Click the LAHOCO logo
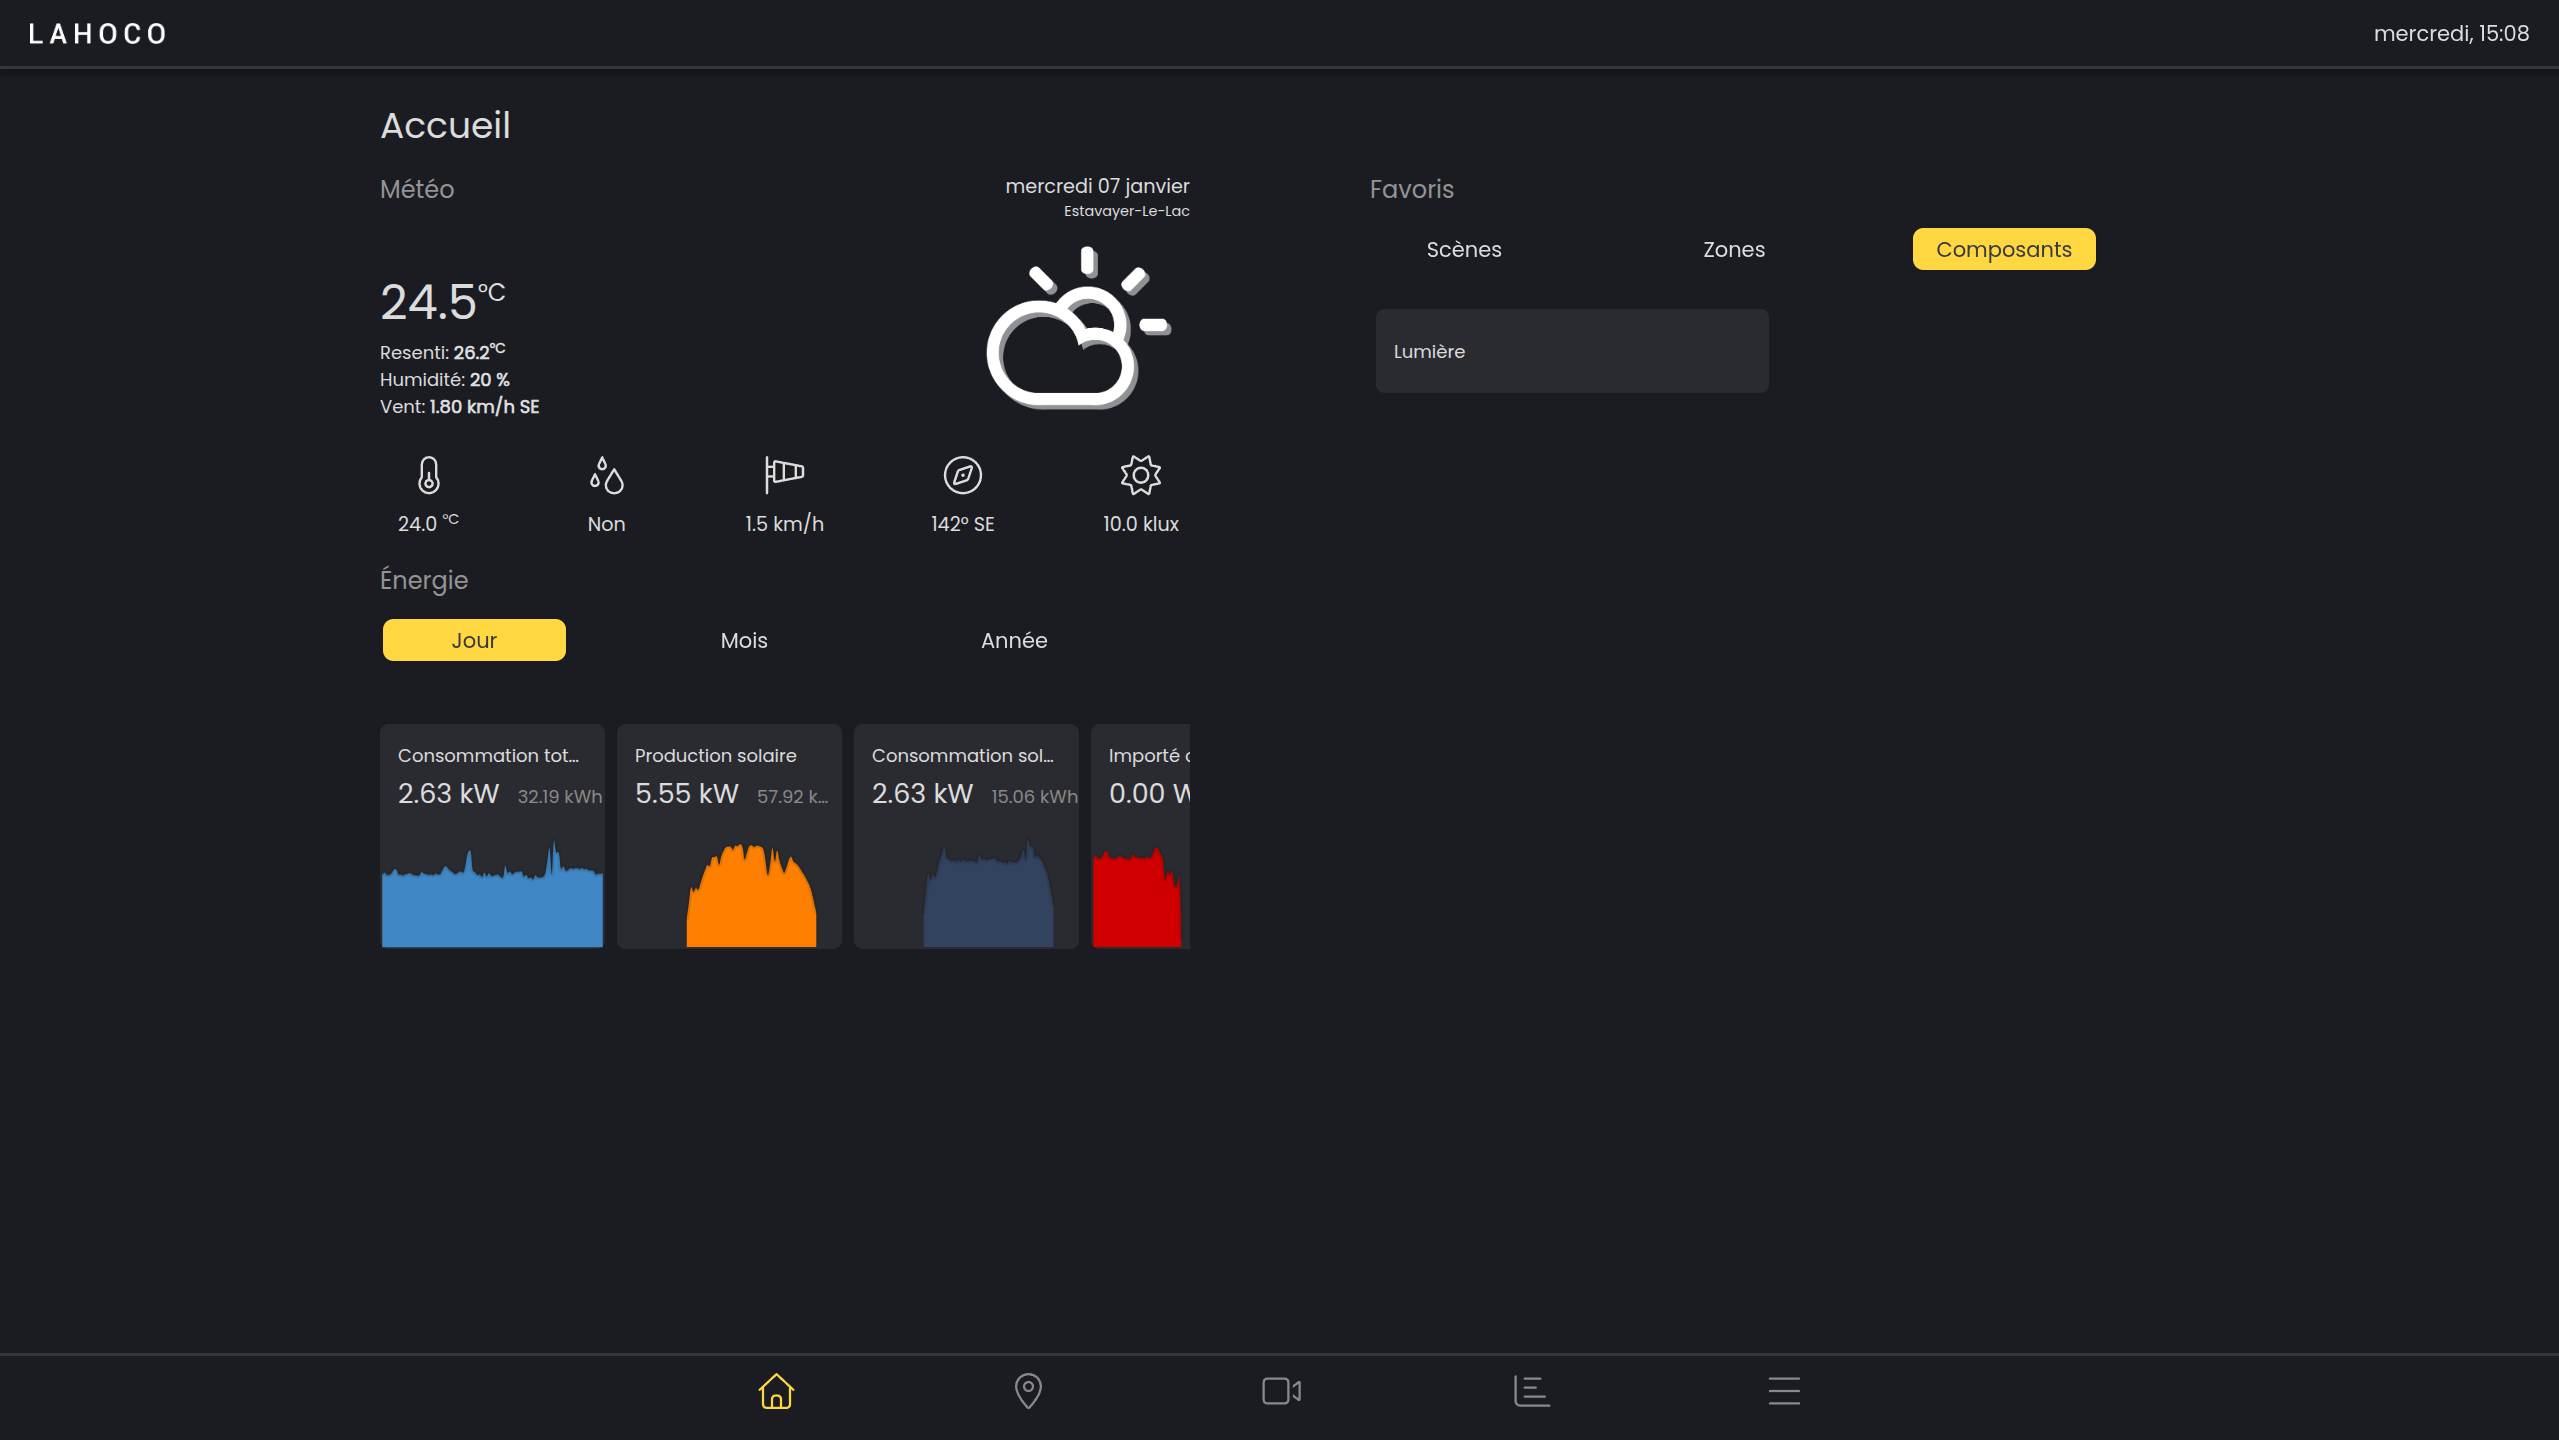 point(98,34)
